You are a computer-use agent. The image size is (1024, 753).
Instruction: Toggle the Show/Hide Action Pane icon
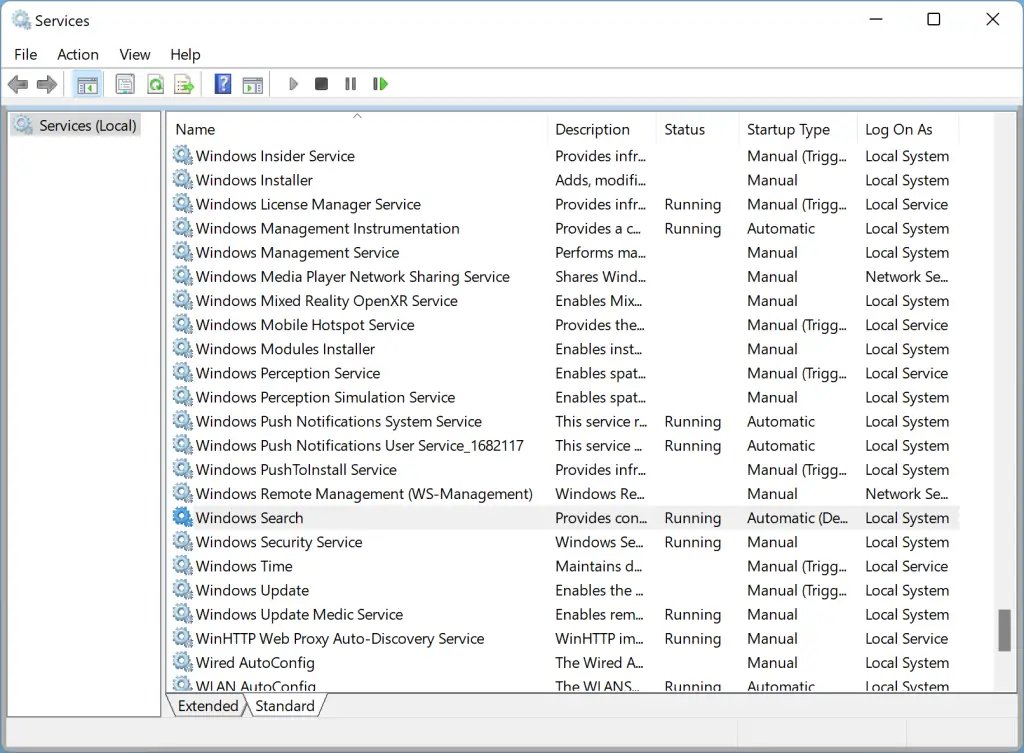253,85
